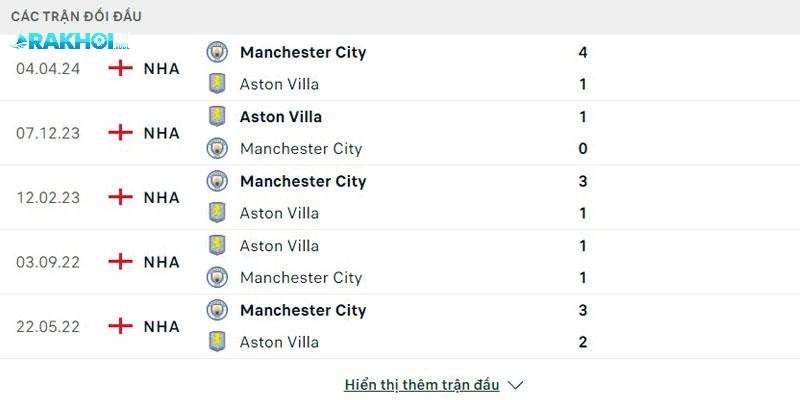Click Manchester City crest in 04.04.24 match
The height and width of the screenshot is (400, 800).
217,52
